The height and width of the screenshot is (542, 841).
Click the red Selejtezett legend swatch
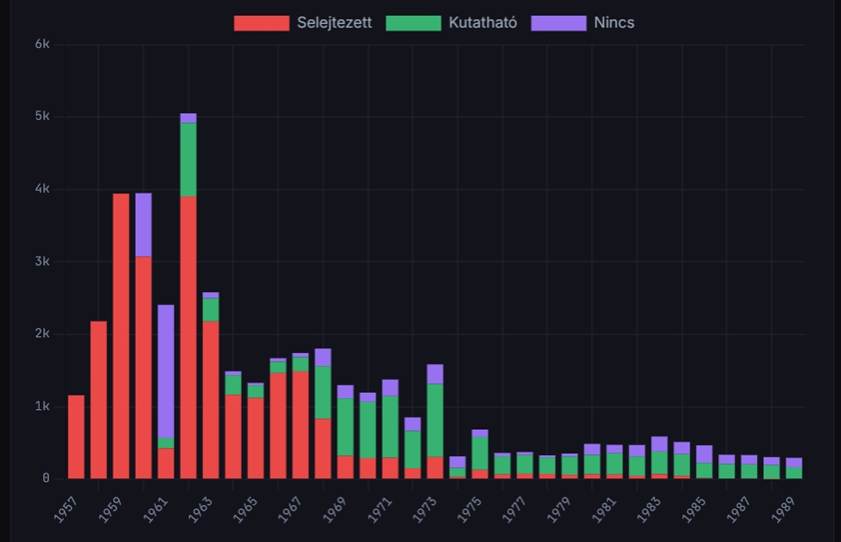tap(262, 23)
